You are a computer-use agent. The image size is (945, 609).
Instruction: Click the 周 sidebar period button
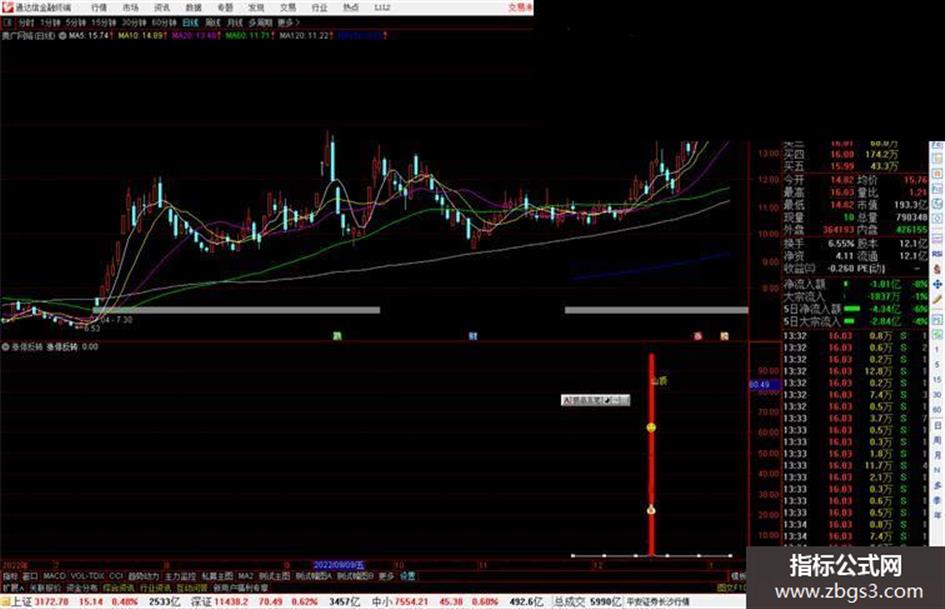click(x=937, y=440)
